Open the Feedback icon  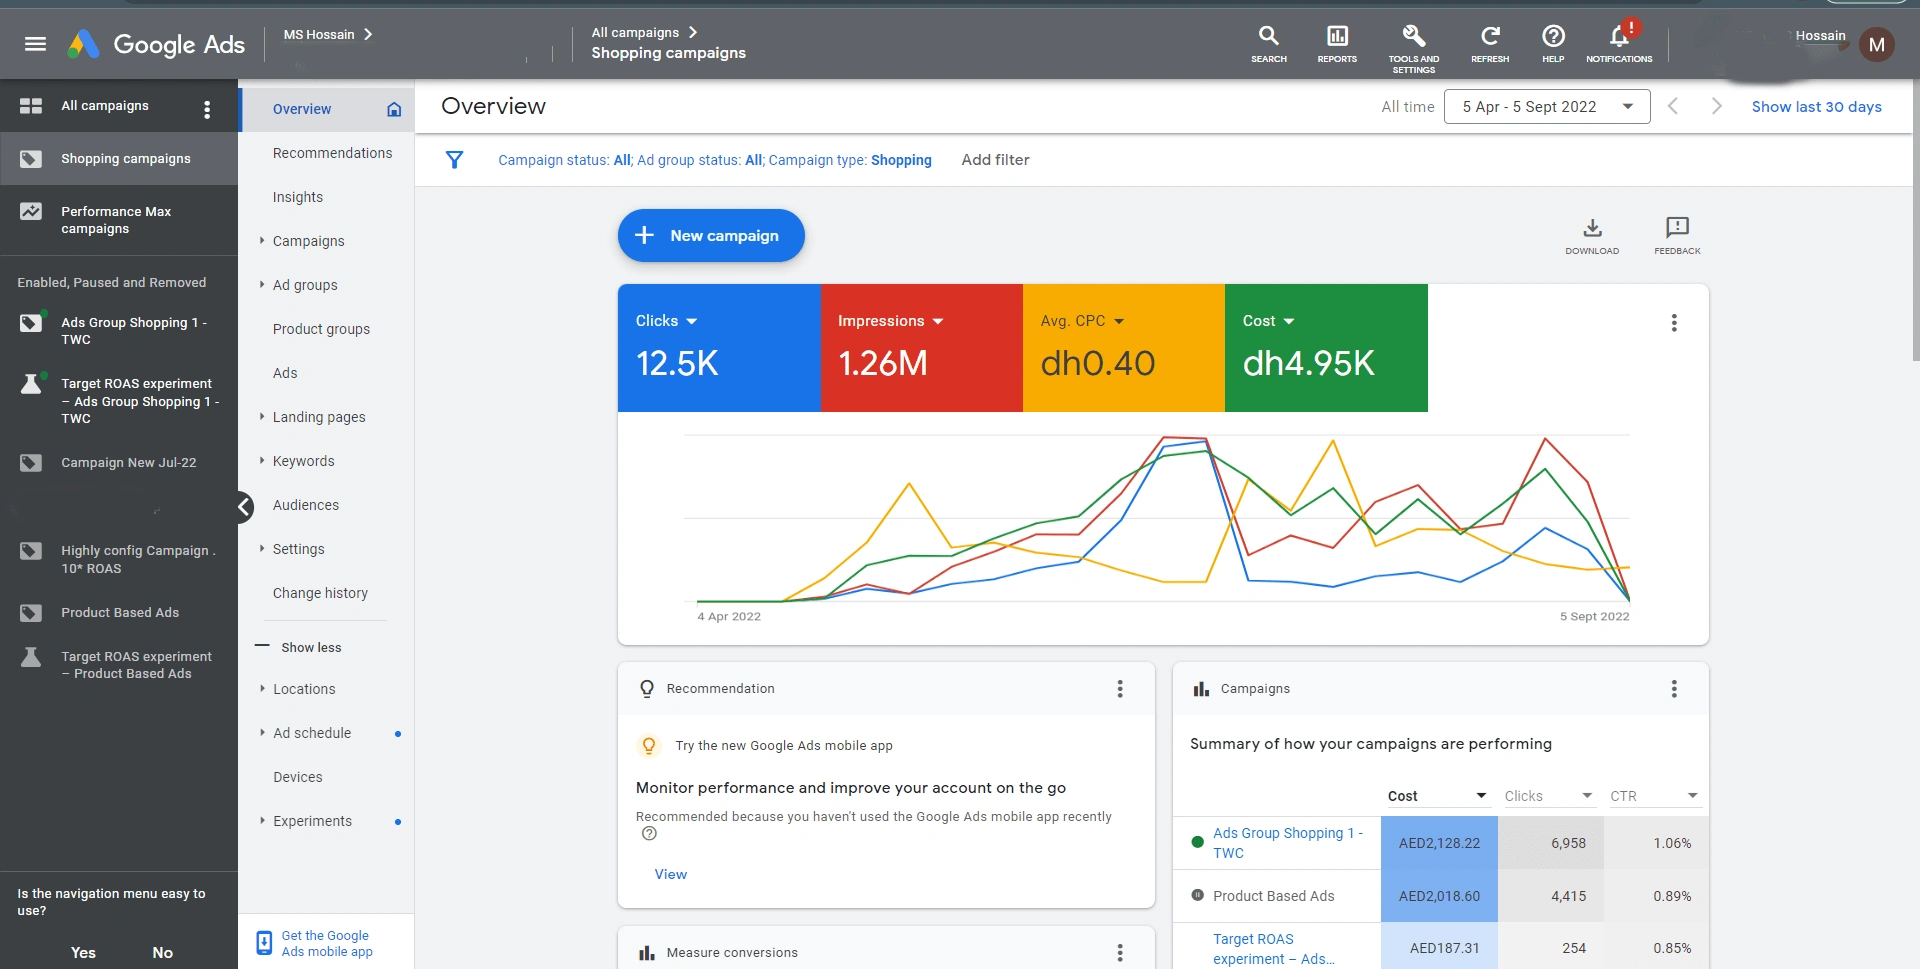[x=1677, y=236]
